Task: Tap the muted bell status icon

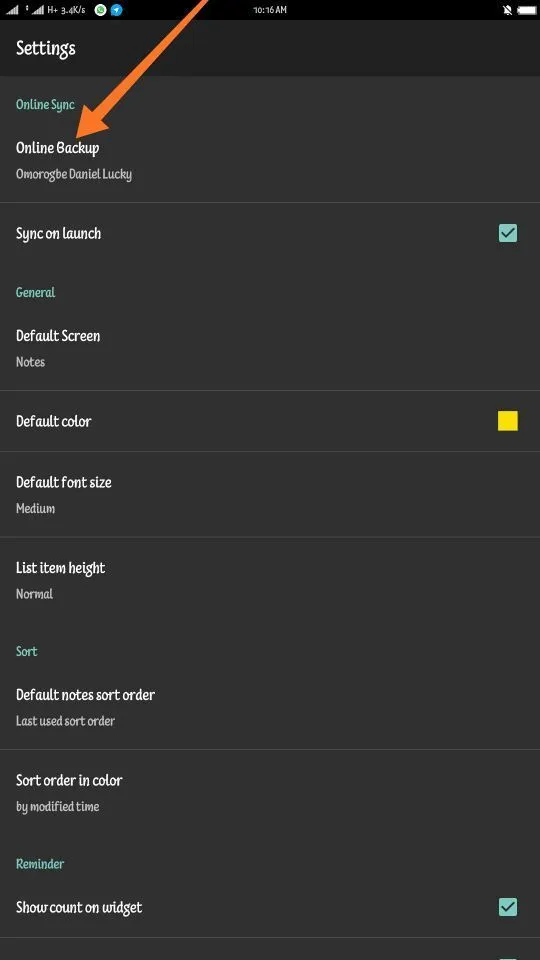Action: point(507,10)
